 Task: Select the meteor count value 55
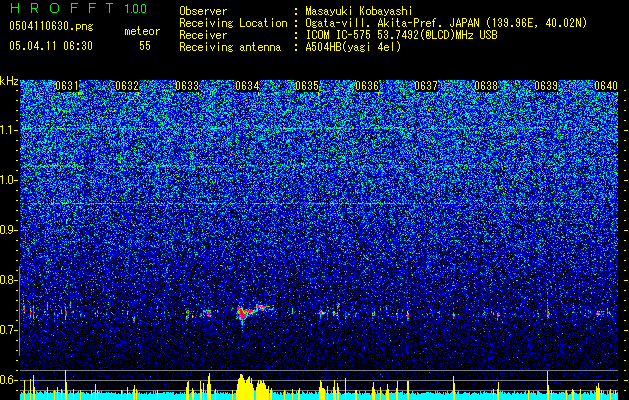click(x=145, y=46)
